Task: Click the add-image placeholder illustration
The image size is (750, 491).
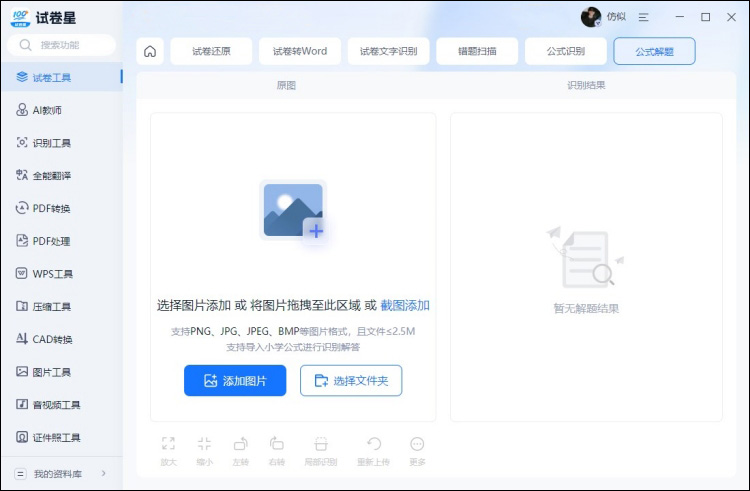Action: [295, 211]
